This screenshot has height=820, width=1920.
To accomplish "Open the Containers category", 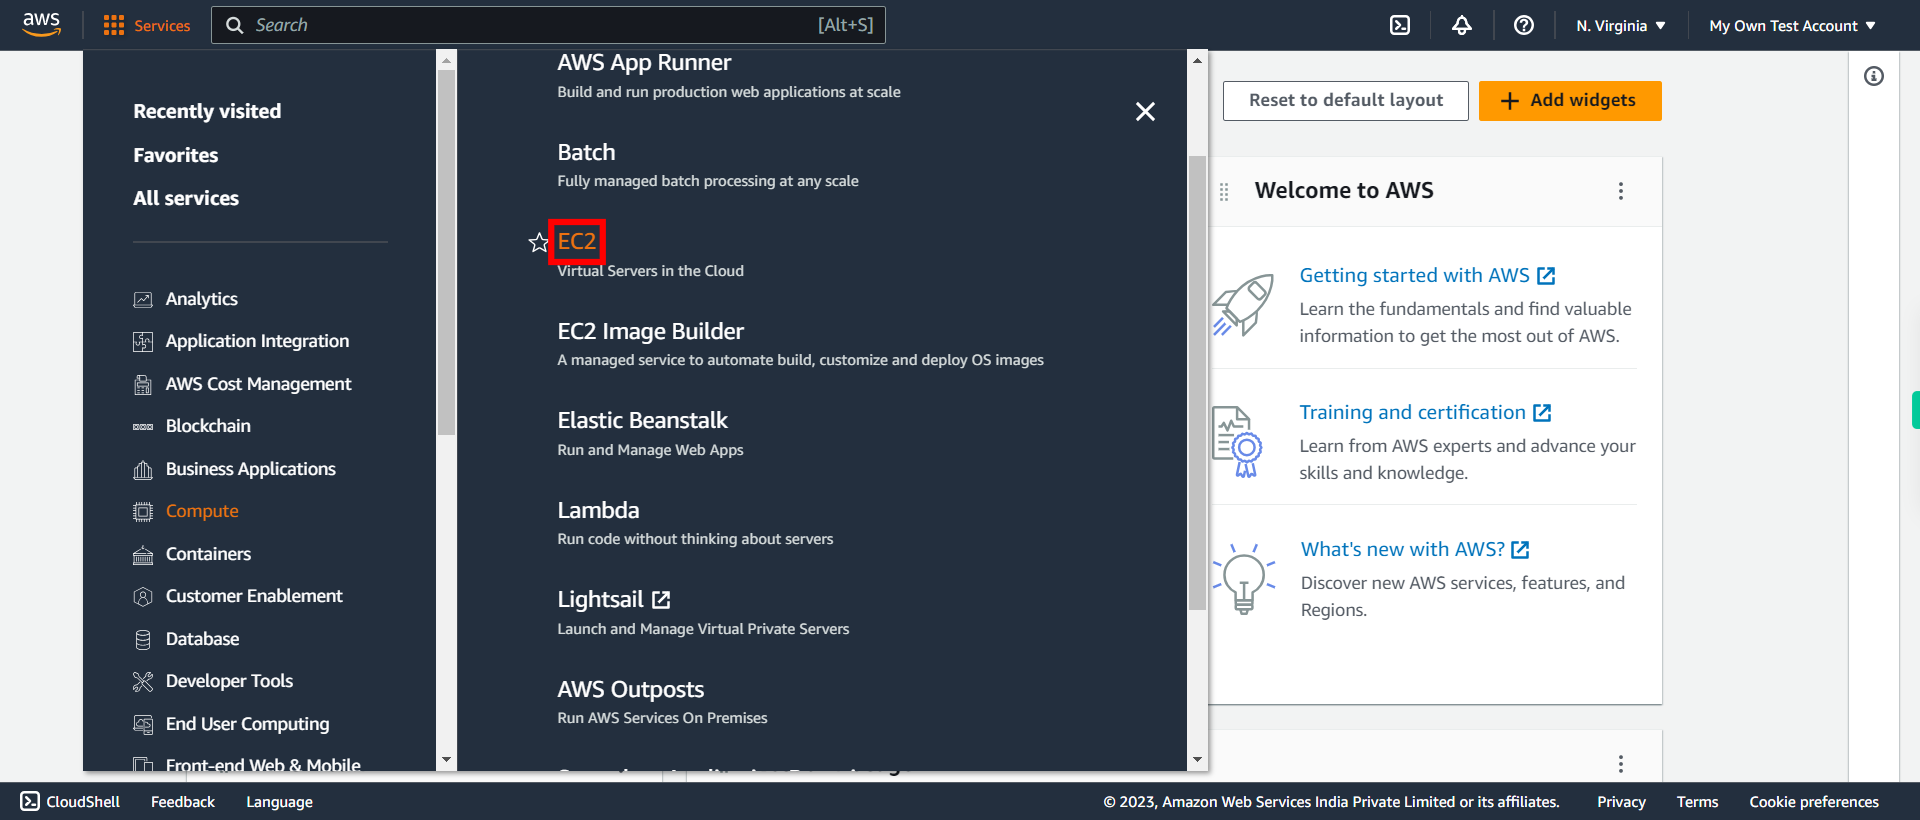I will [208, 554].
